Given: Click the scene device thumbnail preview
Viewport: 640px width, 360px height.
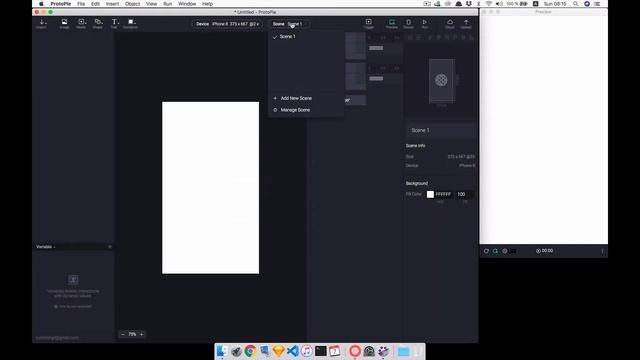Looking at the screenshot, I should click(x=442, y=81).
